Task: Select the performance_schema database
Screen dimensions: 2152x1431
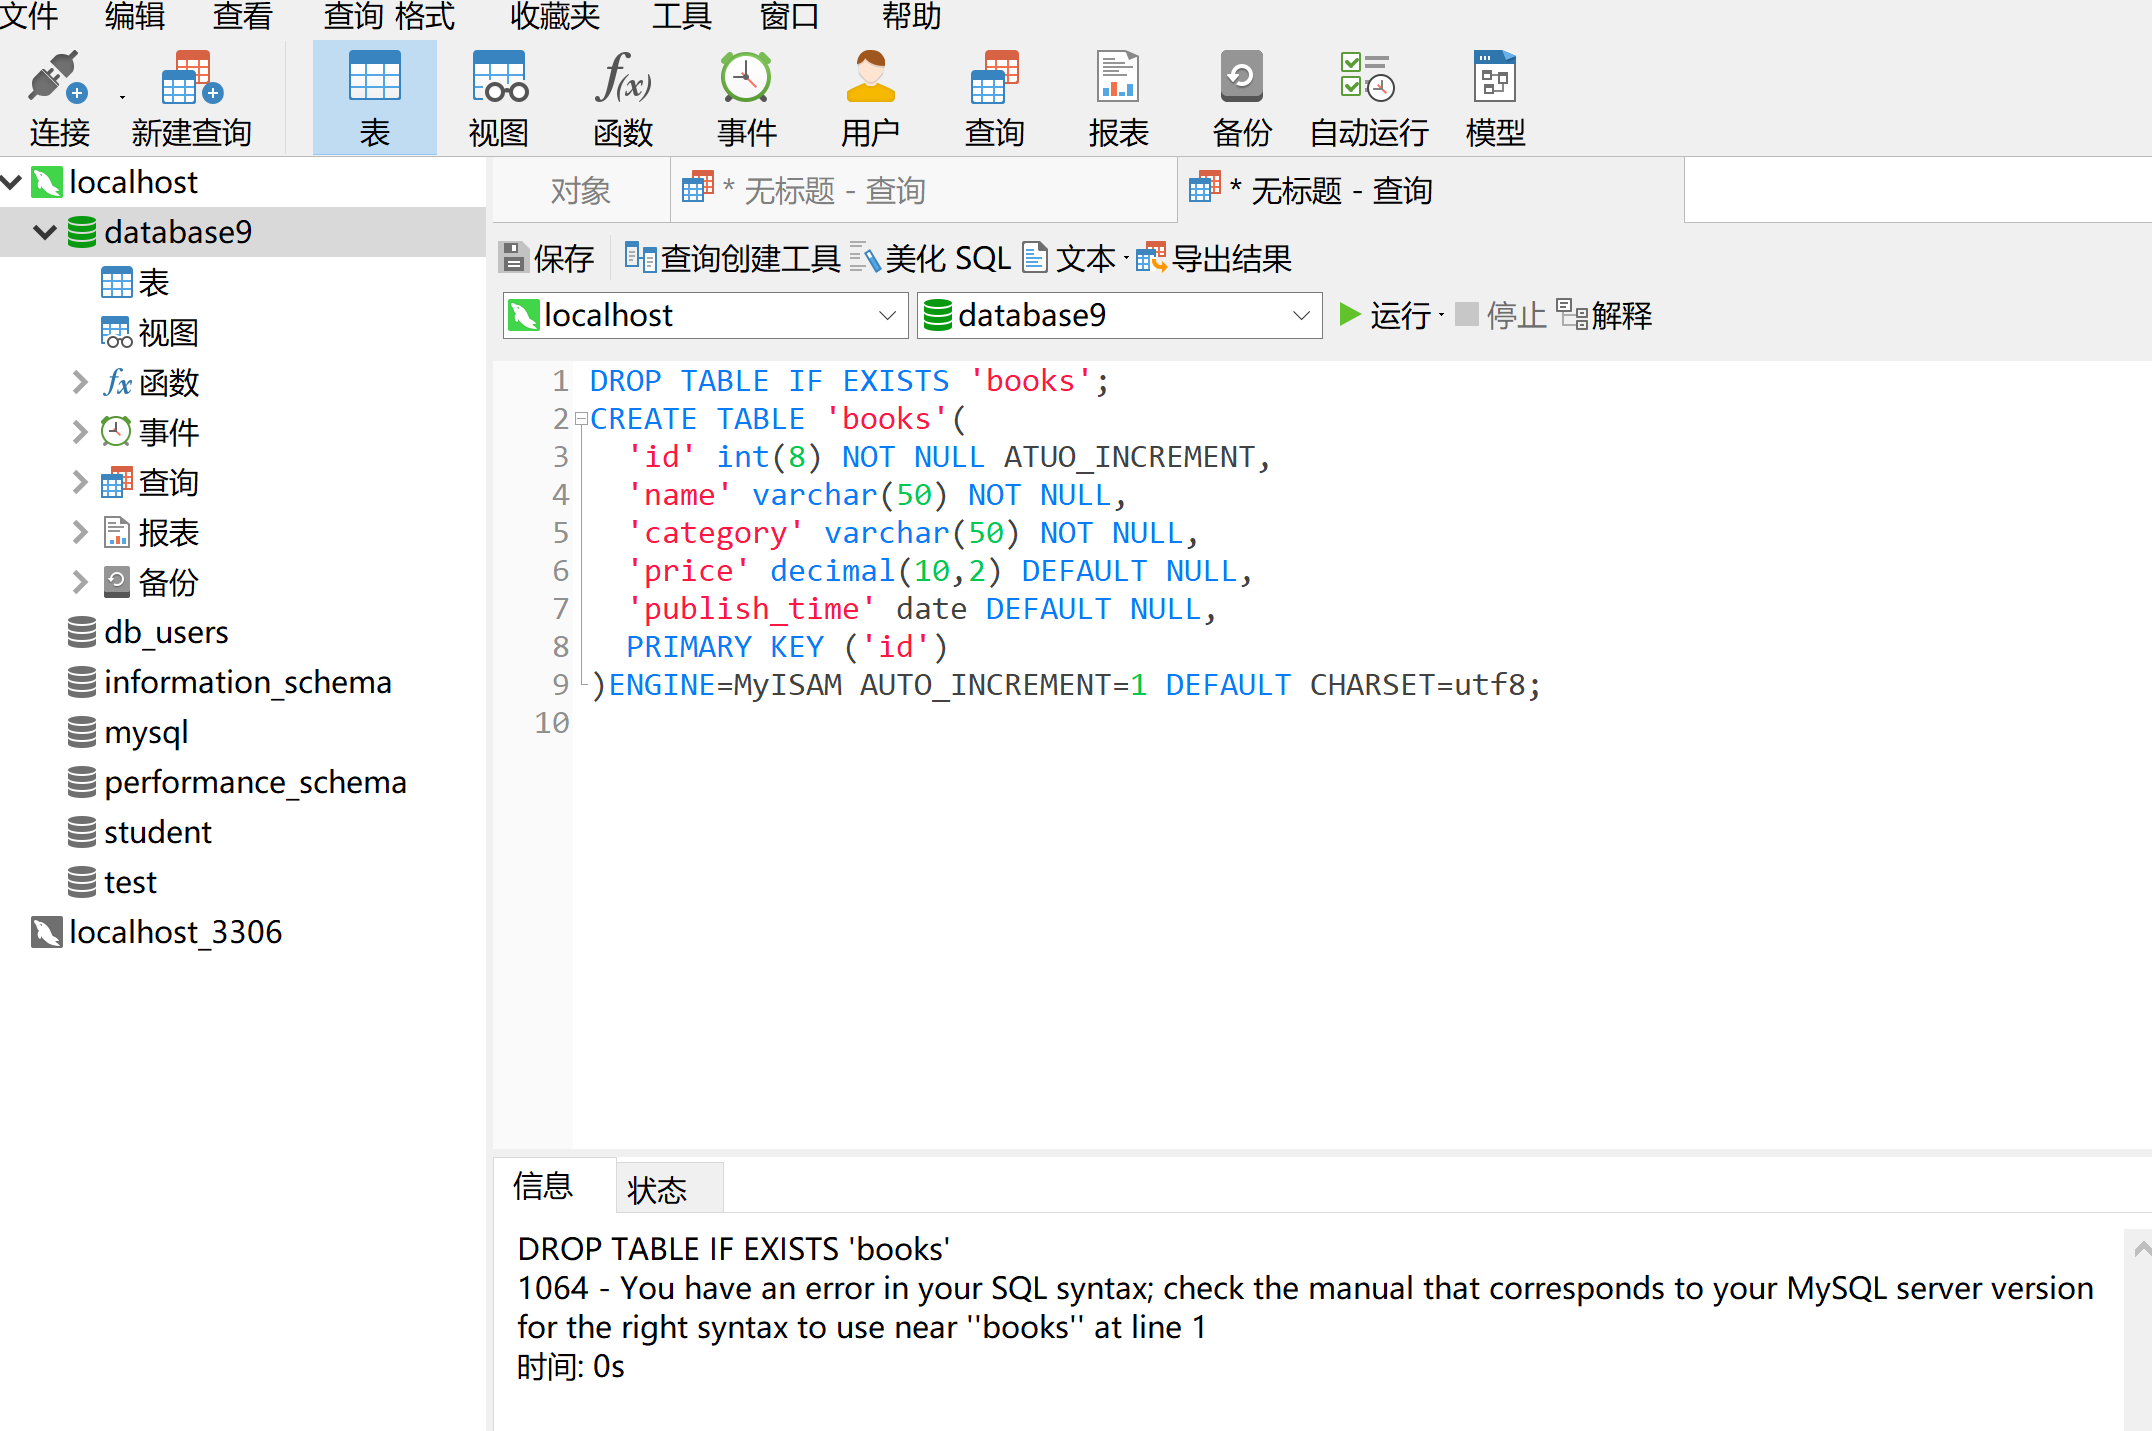Action: coord(237,782)
